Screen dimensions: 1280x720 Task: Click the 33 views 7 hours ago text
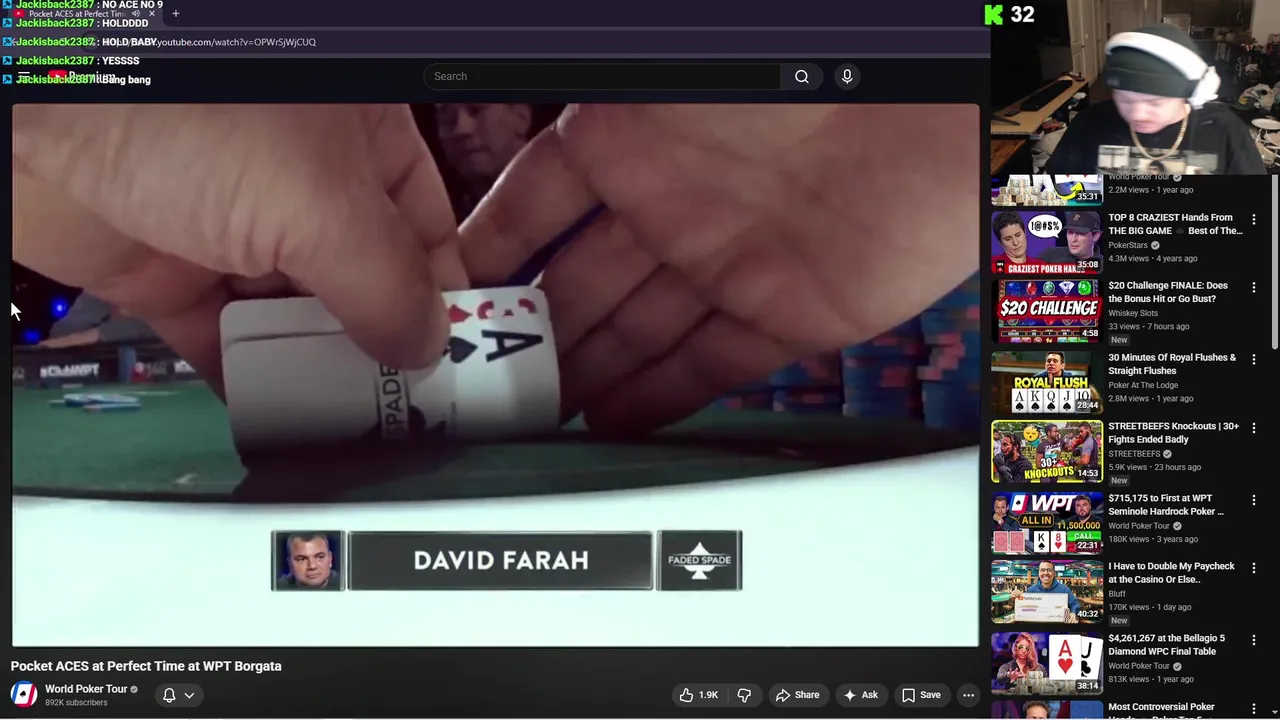coord(1149,326)
